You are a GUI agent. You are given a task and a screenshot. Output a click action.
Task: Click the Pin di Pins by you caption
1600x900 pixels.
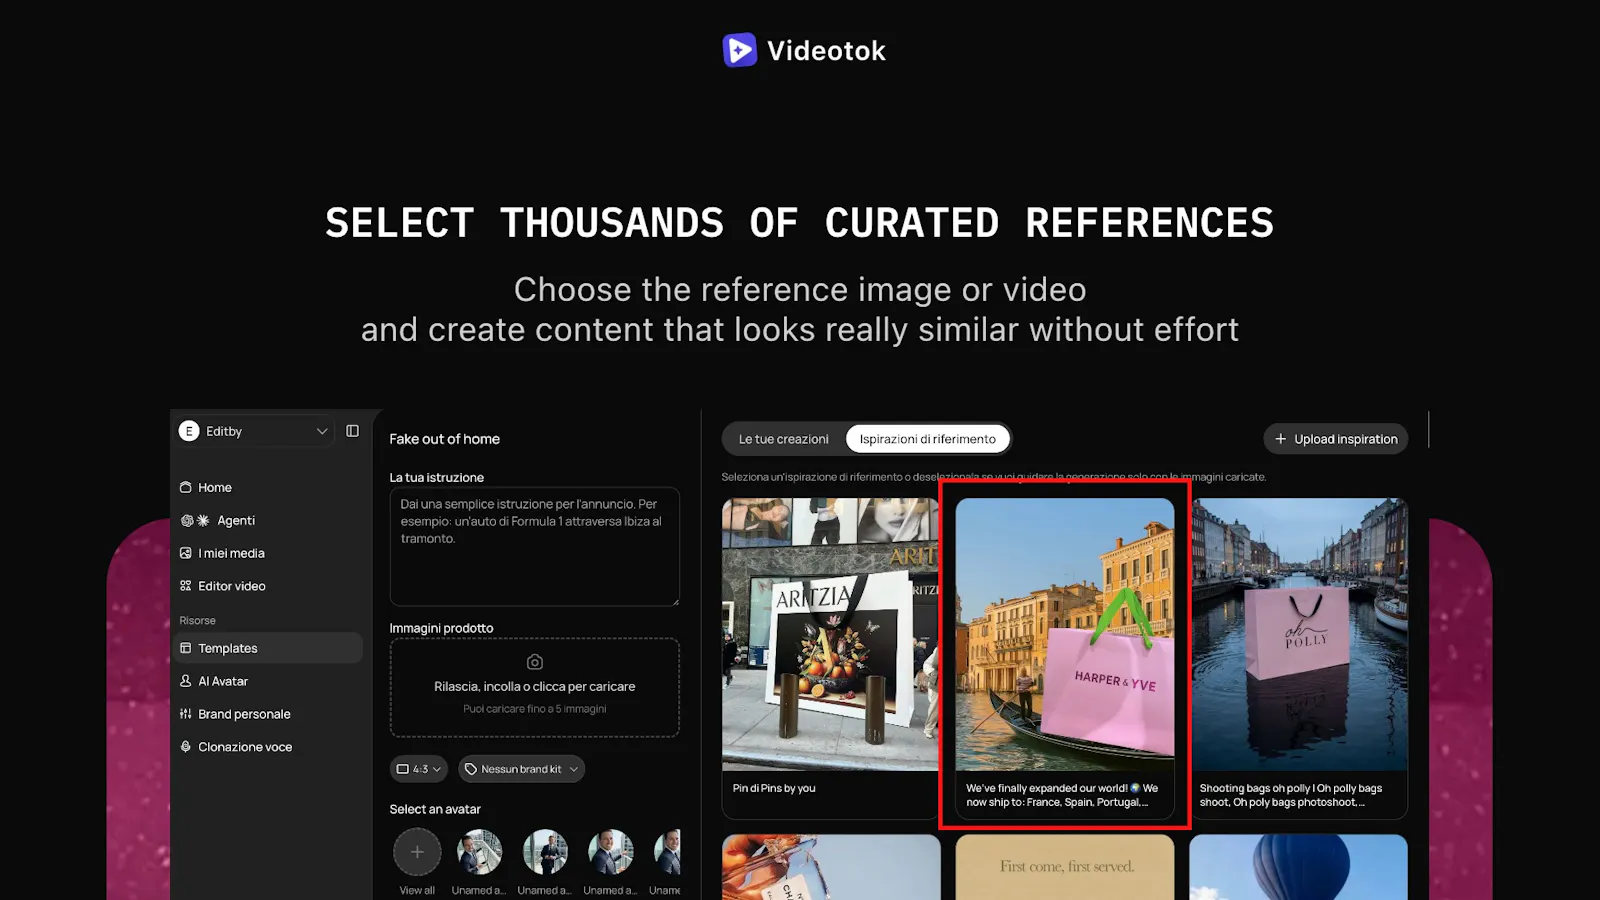(x=774, y=788)
